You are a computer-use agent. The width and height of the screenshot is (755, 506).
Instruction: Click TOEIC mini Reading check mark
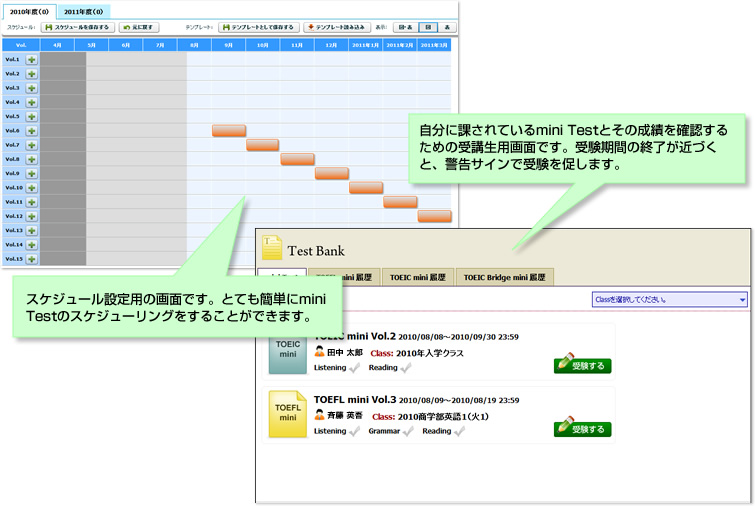click(406, 368)
